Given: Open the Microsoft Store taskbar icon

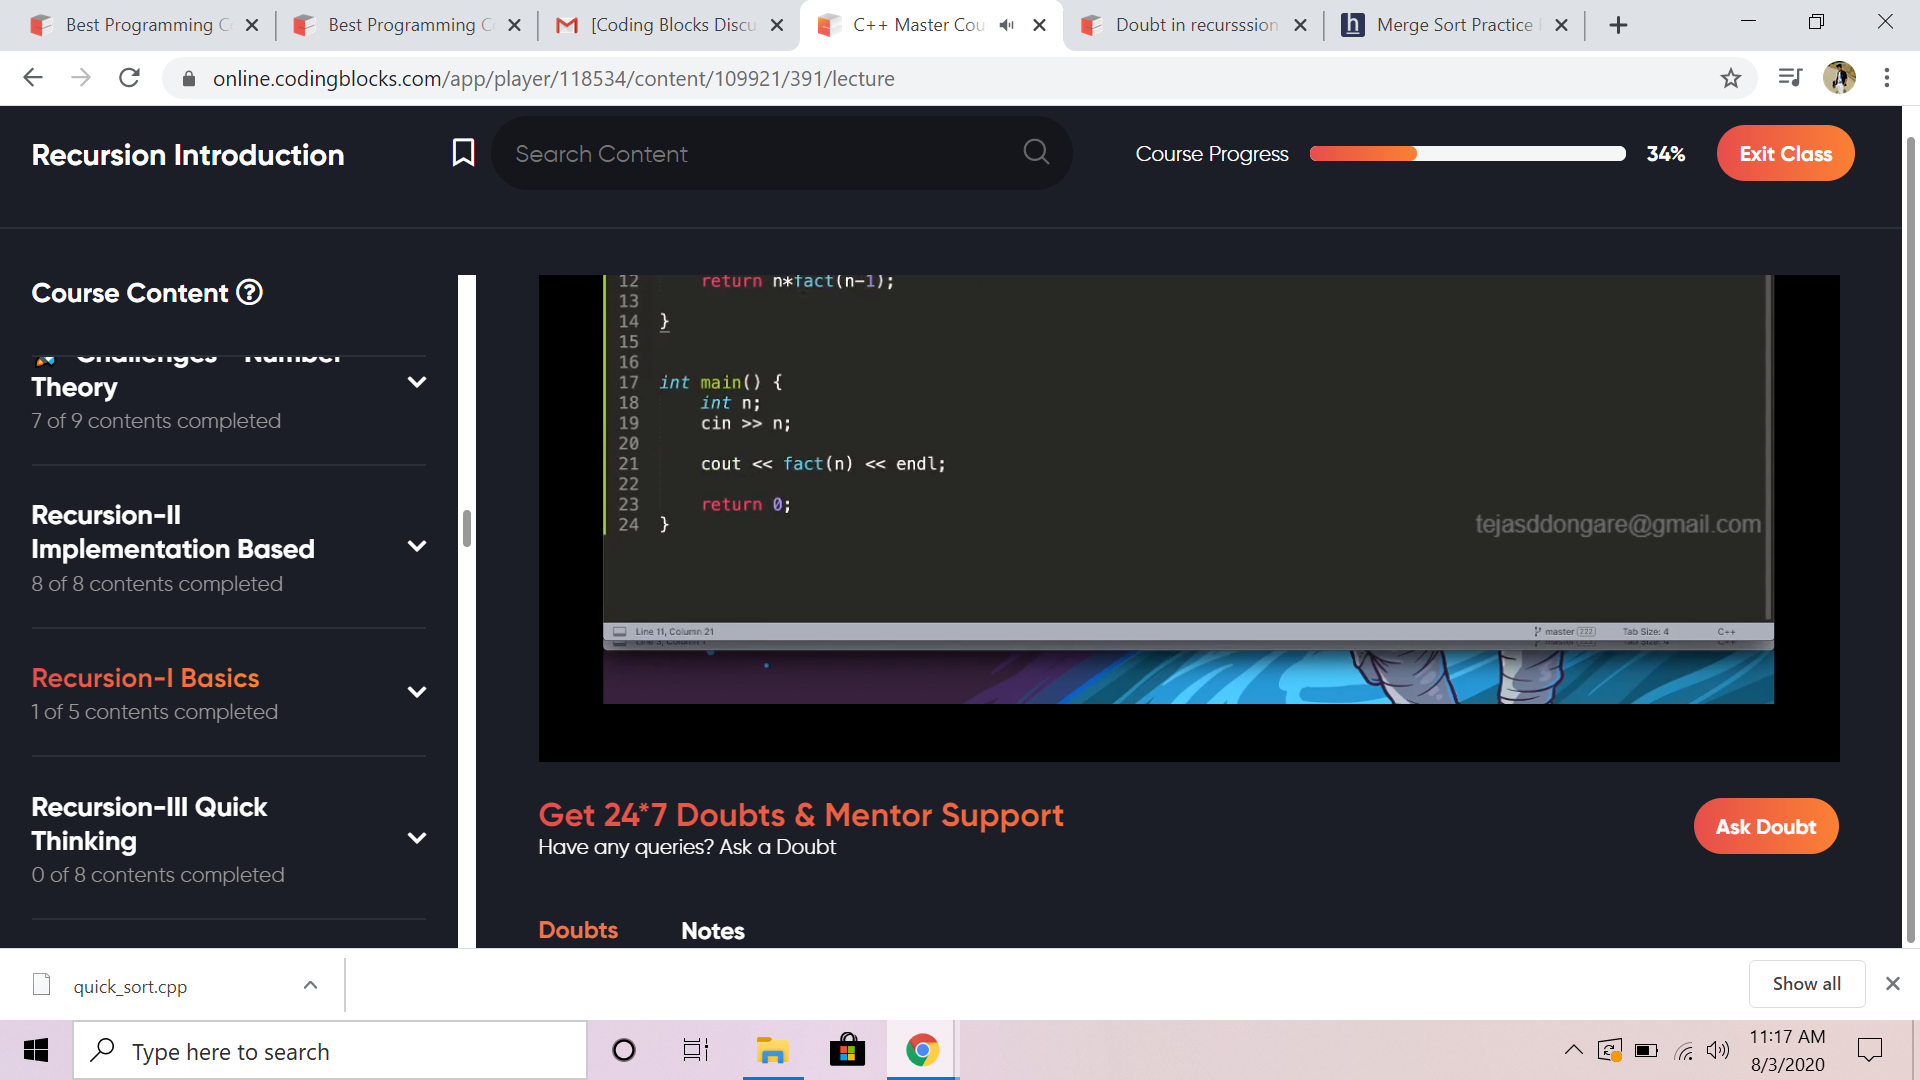Looking at the screenshot, I should coord(847,1050).
